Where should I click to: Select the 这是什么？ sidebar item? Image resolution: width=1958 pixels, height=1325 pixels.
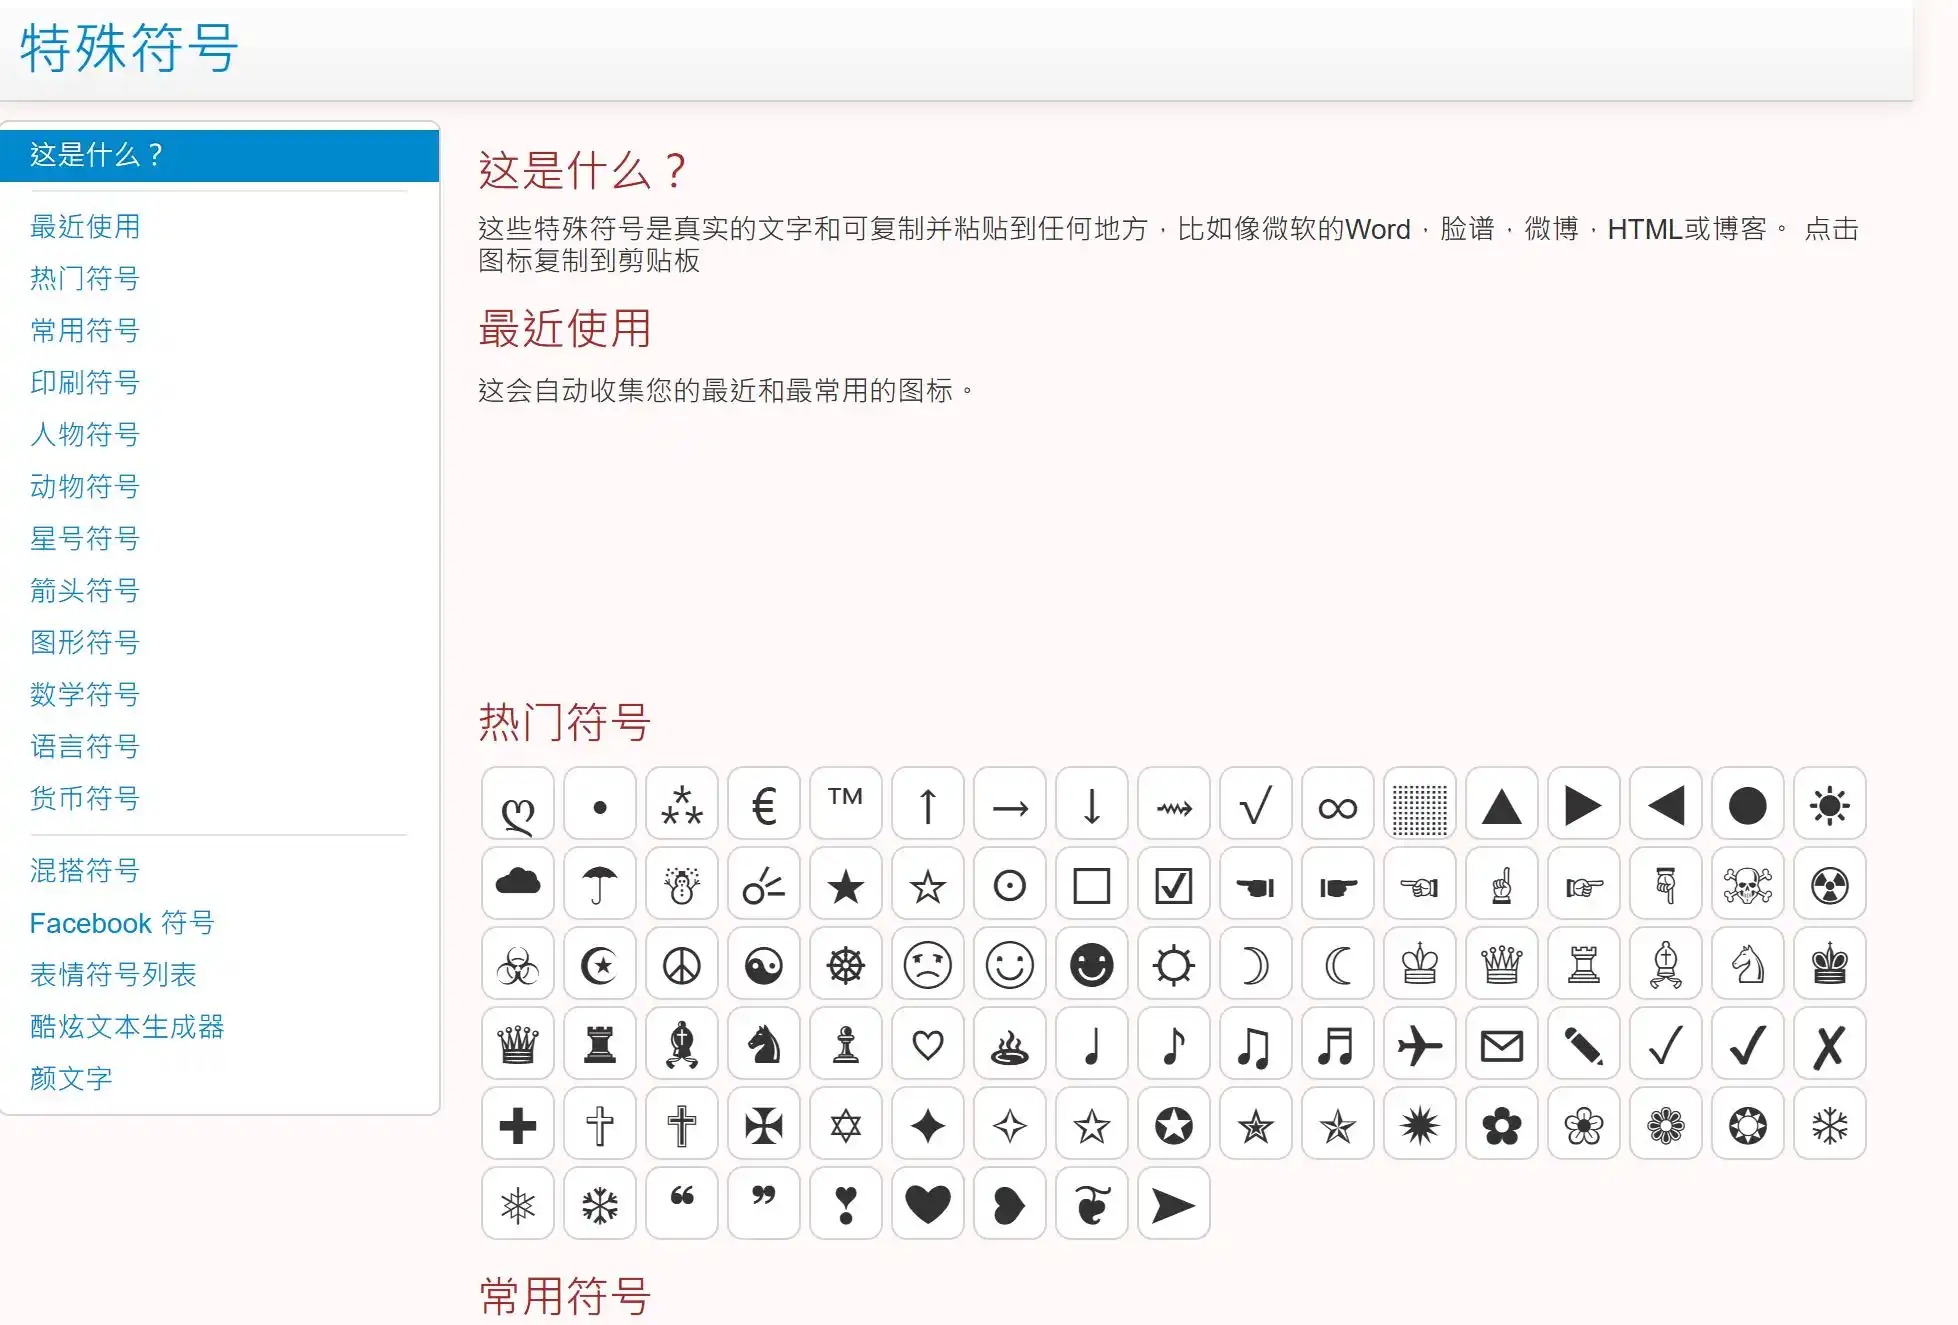219,155
